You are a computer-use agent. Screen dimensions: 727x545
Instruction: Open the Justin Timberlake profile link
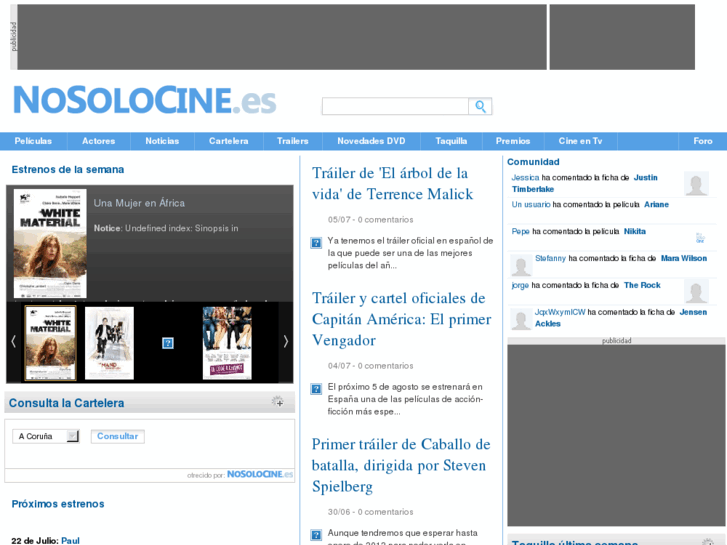pyautogui.click(x=645, y=177)
